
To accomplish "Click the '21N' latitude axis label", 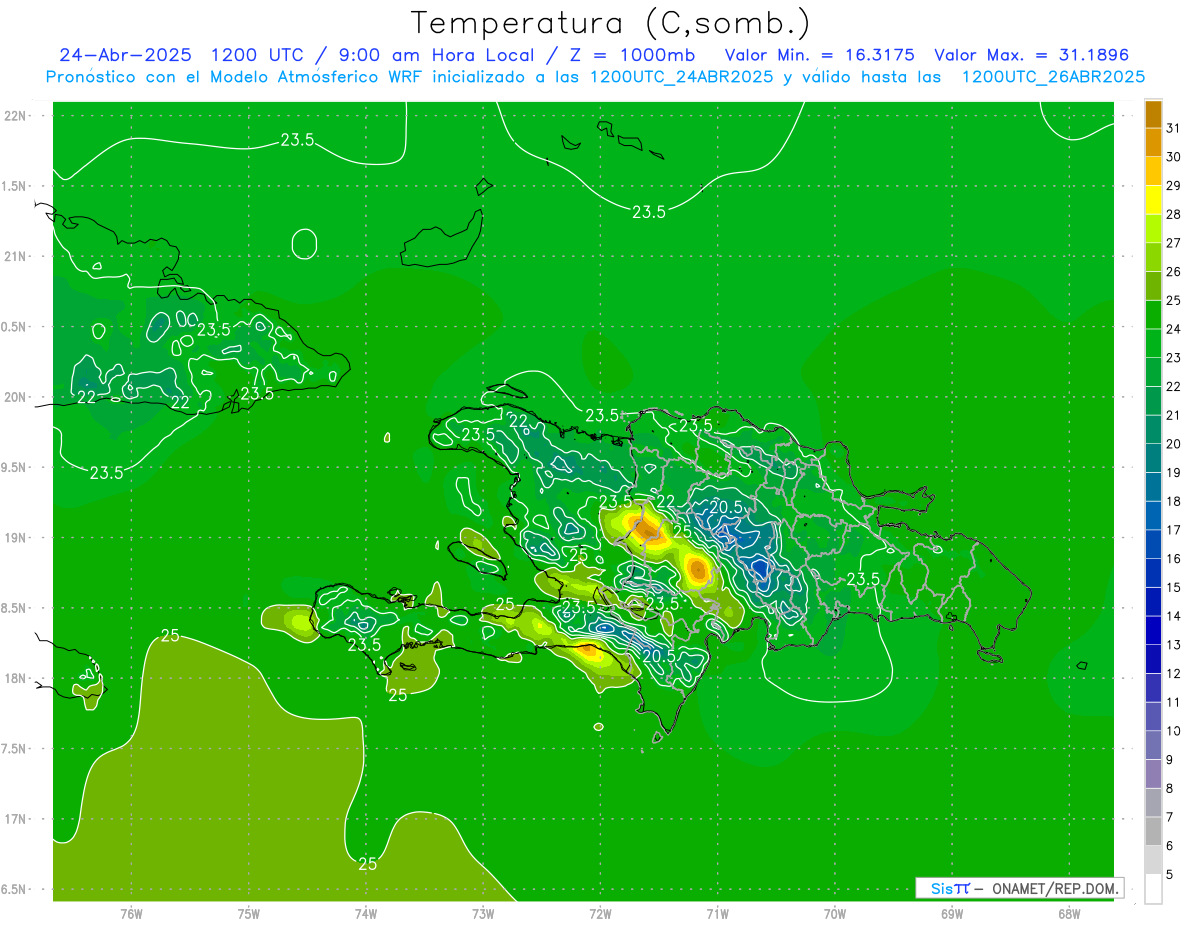I will click(16, 256).
